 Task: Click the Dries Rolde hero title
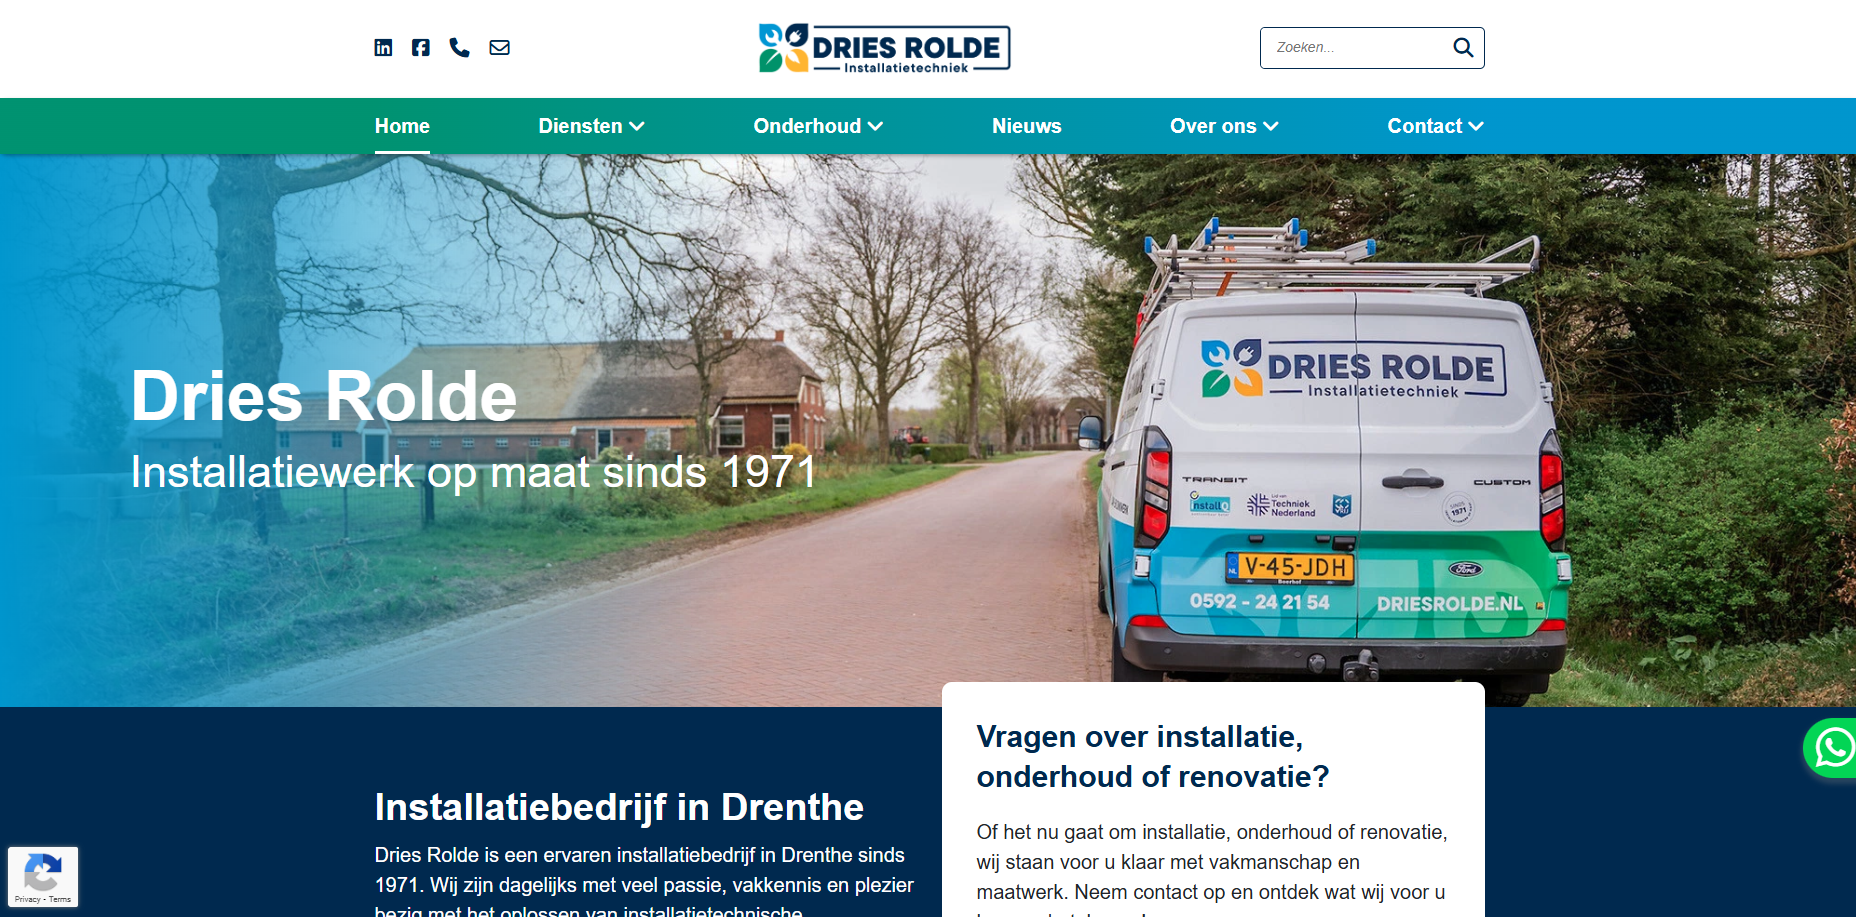pos(324,396)
